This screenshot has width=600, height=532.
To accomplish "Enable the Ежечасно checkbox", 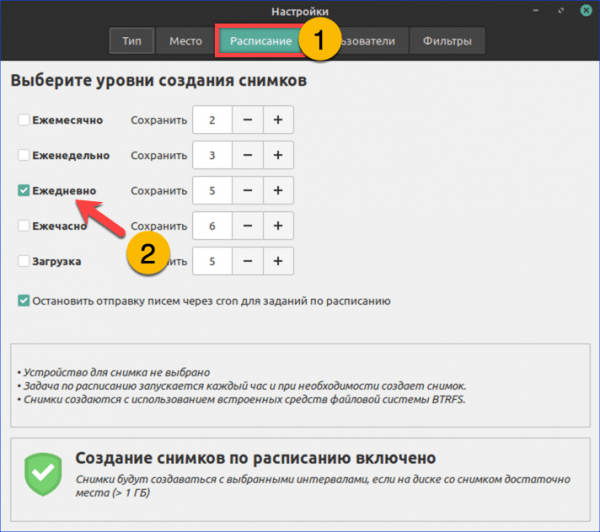I will 24,226.
